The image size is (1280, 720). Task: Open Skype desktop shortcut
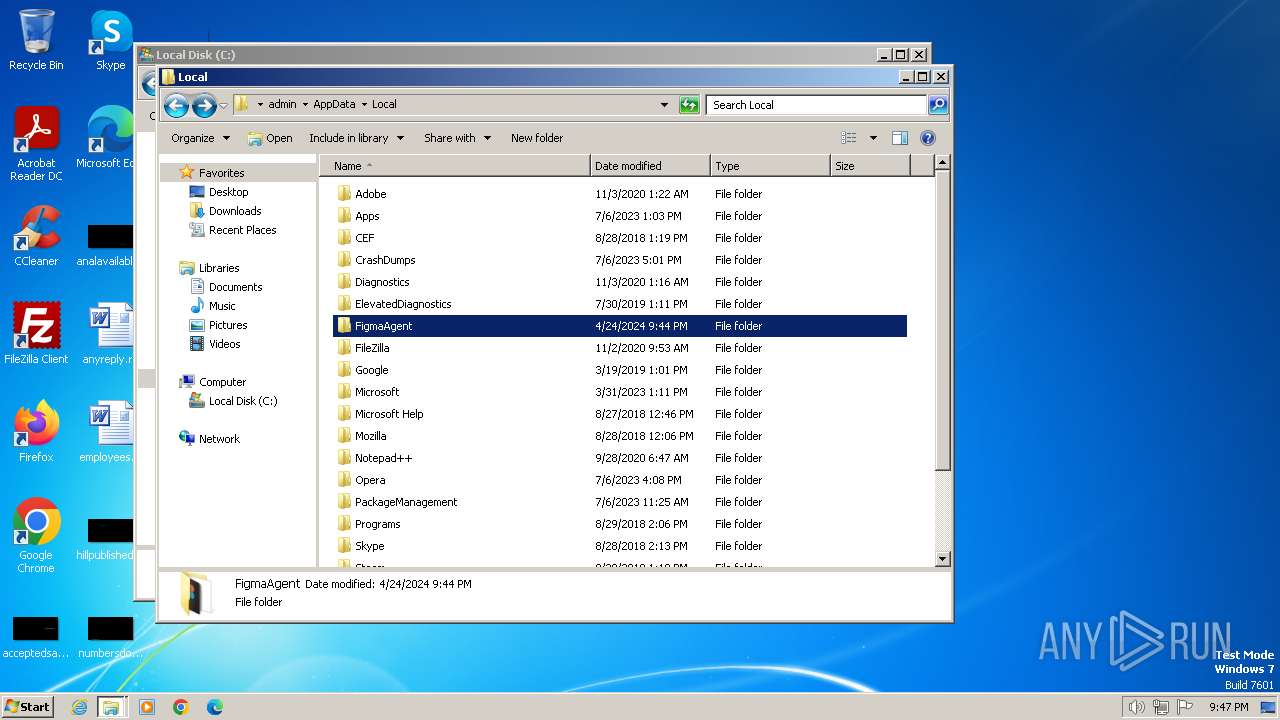pyautogui.click(x=110, y=40)
